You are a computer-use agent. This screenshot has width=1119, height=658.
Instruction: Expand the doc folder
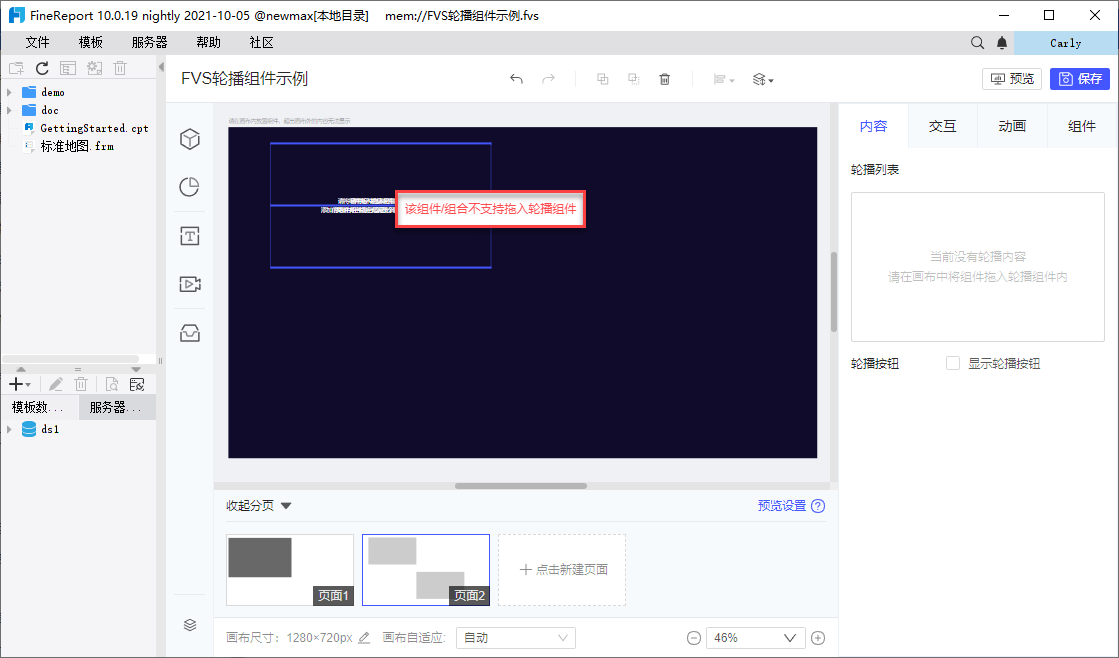(x=9, y=110)
